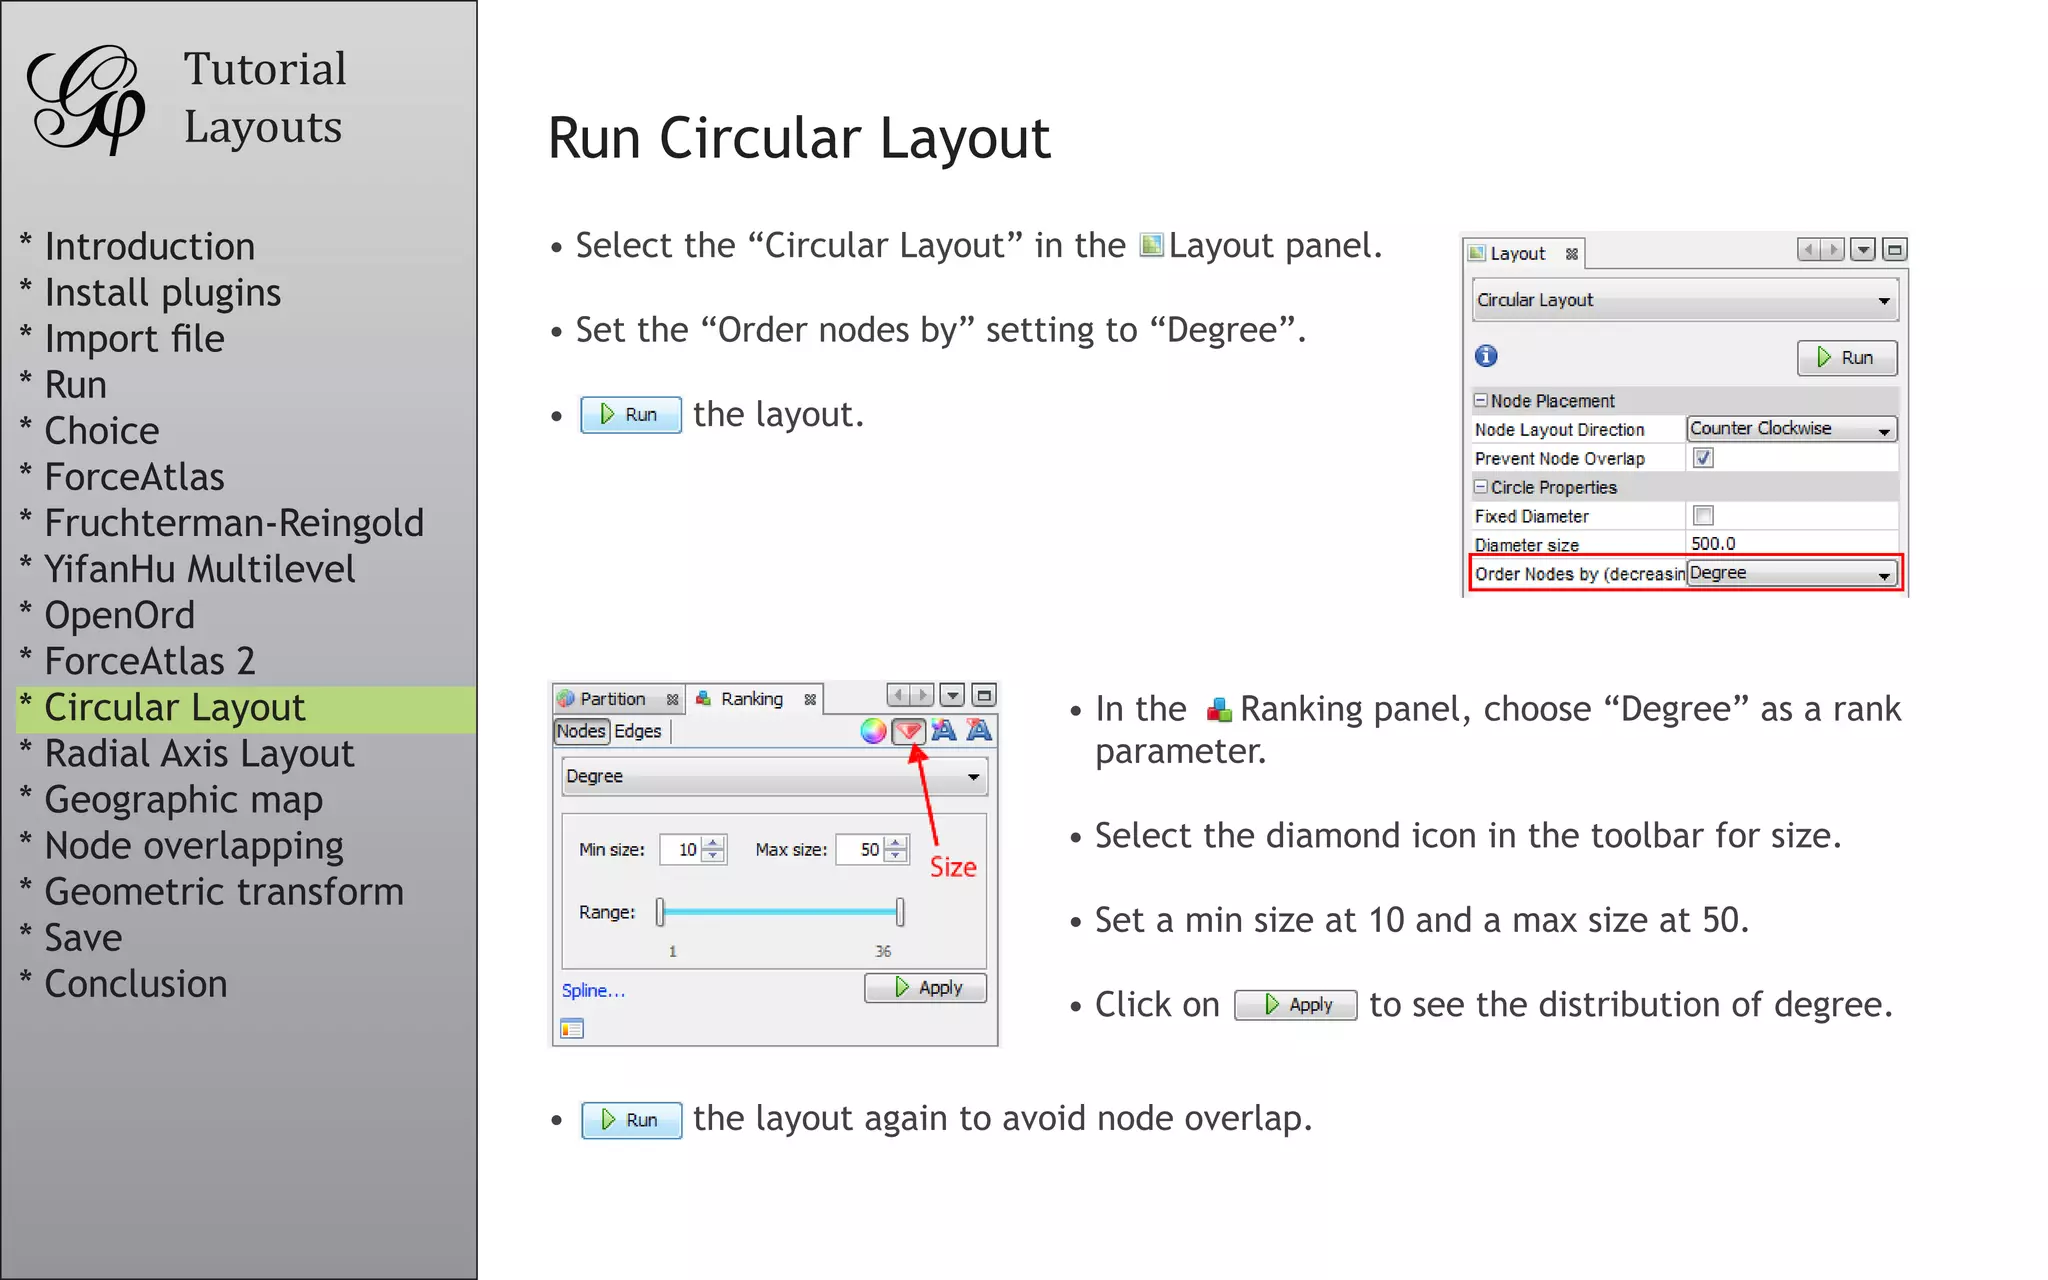This screenshot has height=1280, width=2048.
Task: Click Run in the Layout panel
Action: (1846, 358)
